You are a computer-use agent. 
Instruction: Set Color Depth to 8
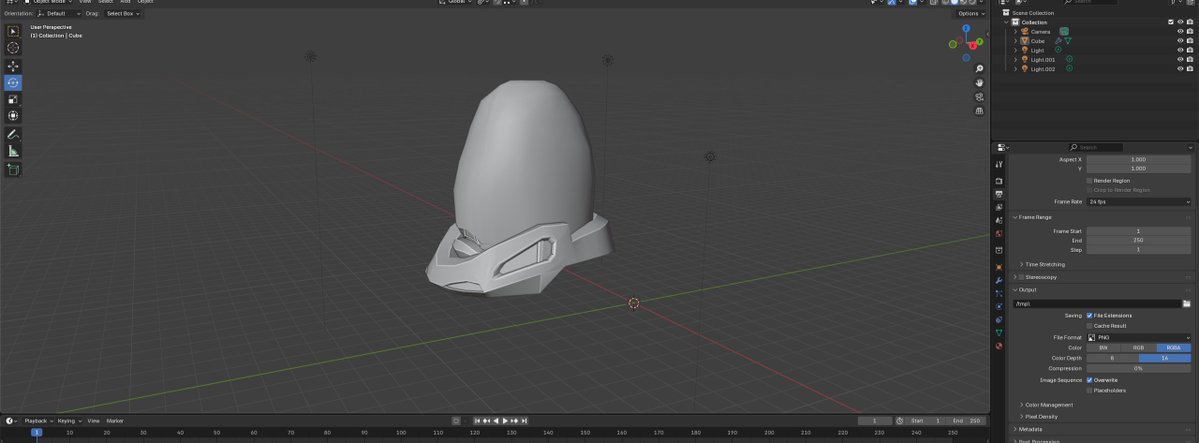[1113, 358]
